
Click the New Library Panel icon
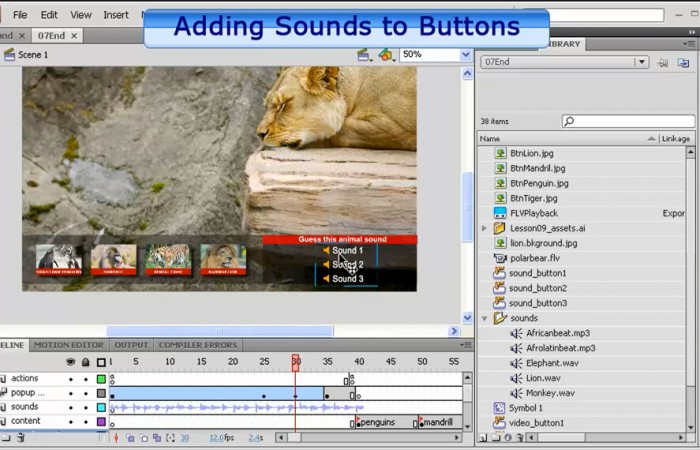pyautogui.click(x=683, y=62)
